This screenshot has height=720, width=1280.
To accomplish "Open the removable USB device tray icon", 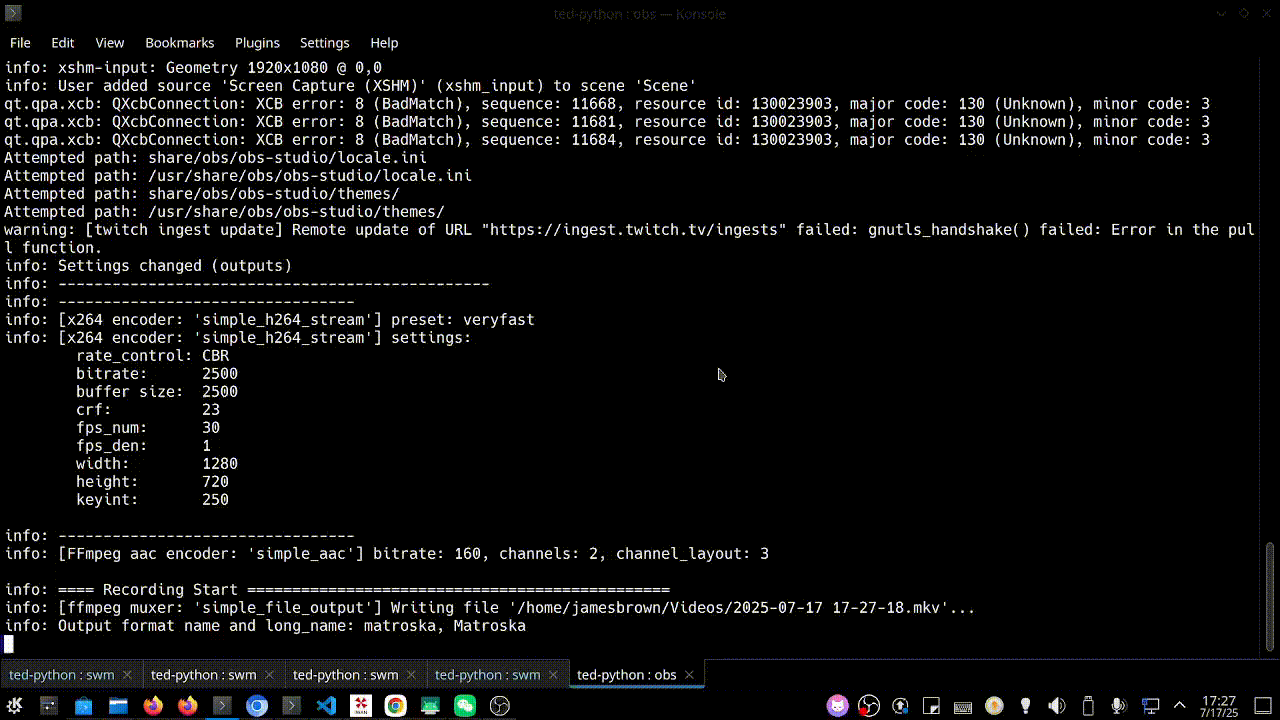I will [1087, 705].
